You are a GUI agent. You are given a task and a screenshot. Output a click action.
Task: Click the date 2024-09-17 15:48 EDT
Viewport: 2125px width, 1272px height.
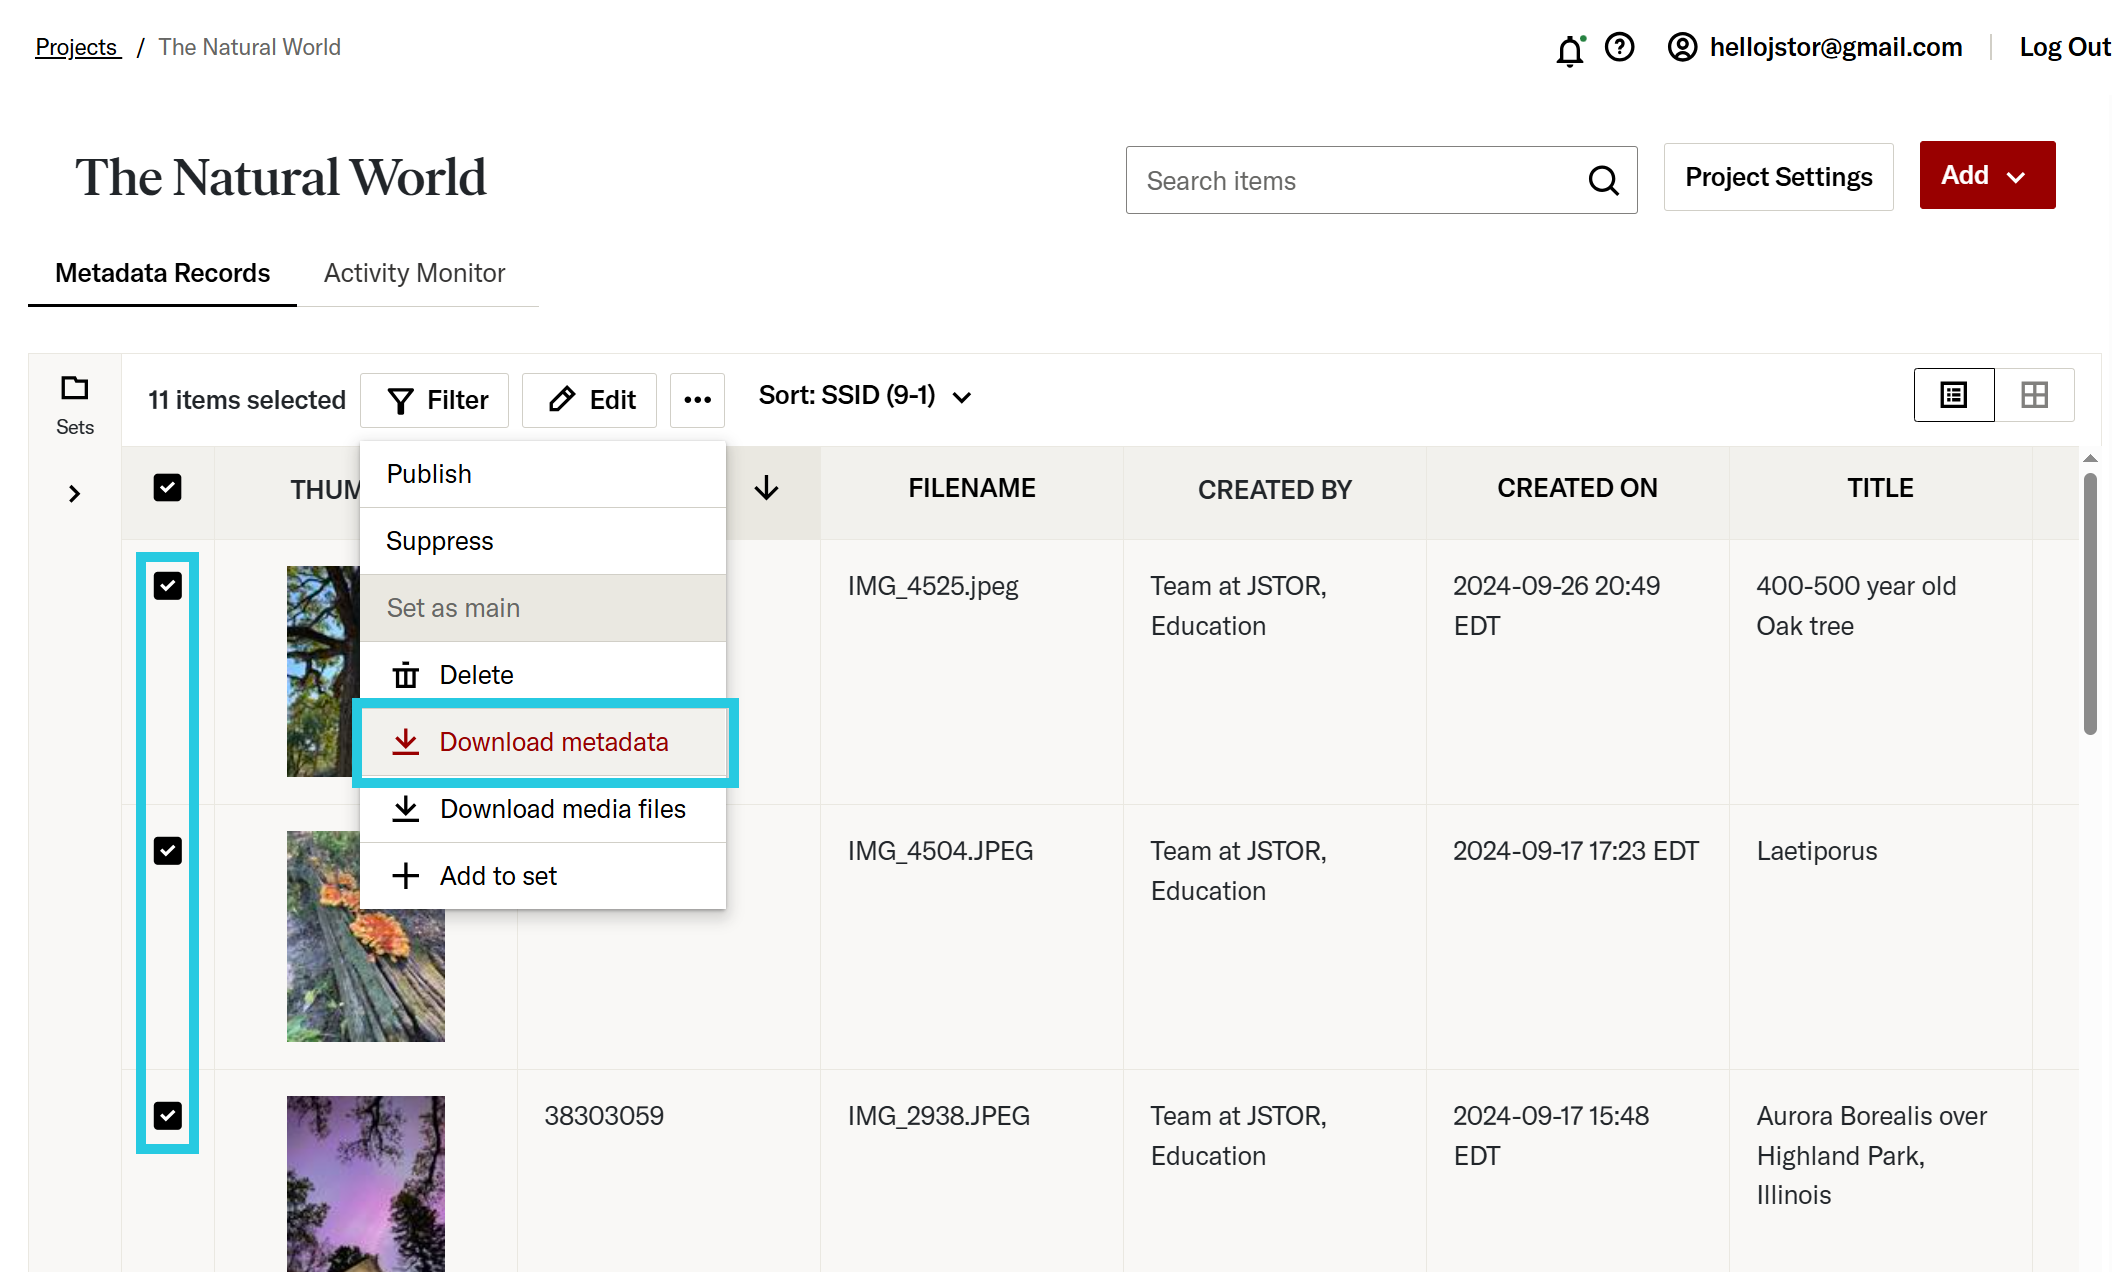click(x=1550, y=1136)
